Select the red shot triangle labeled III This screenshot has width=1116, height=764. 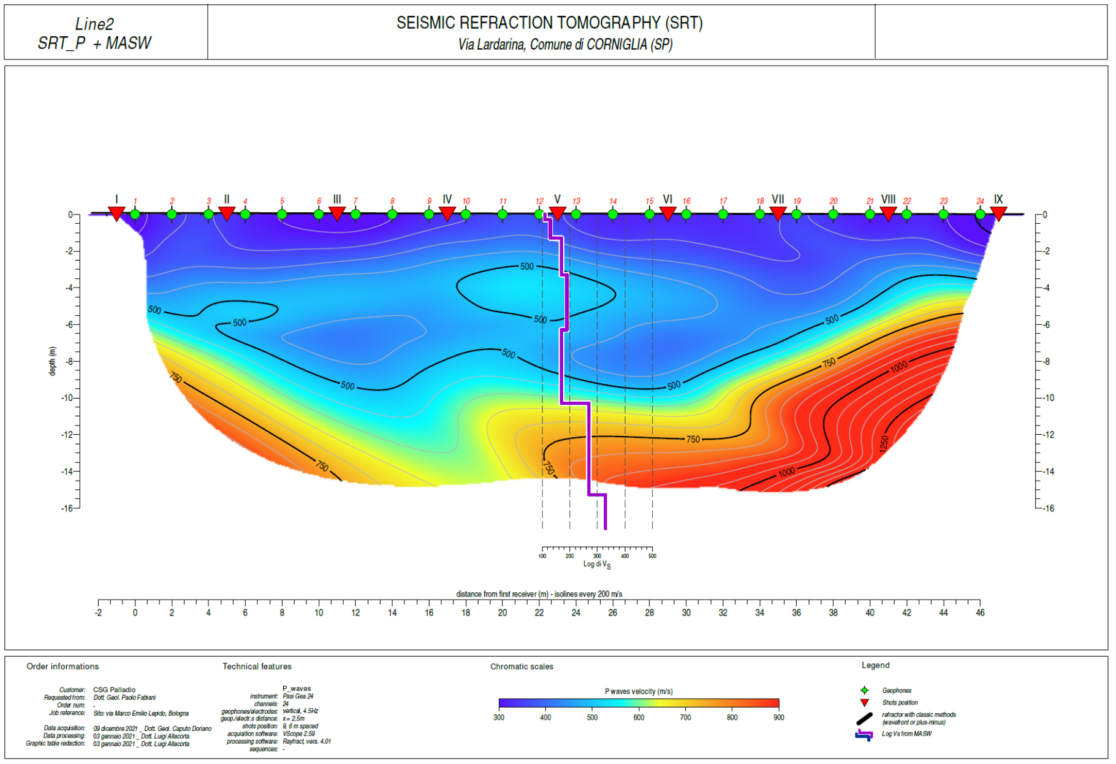click(x=337, y=214)
